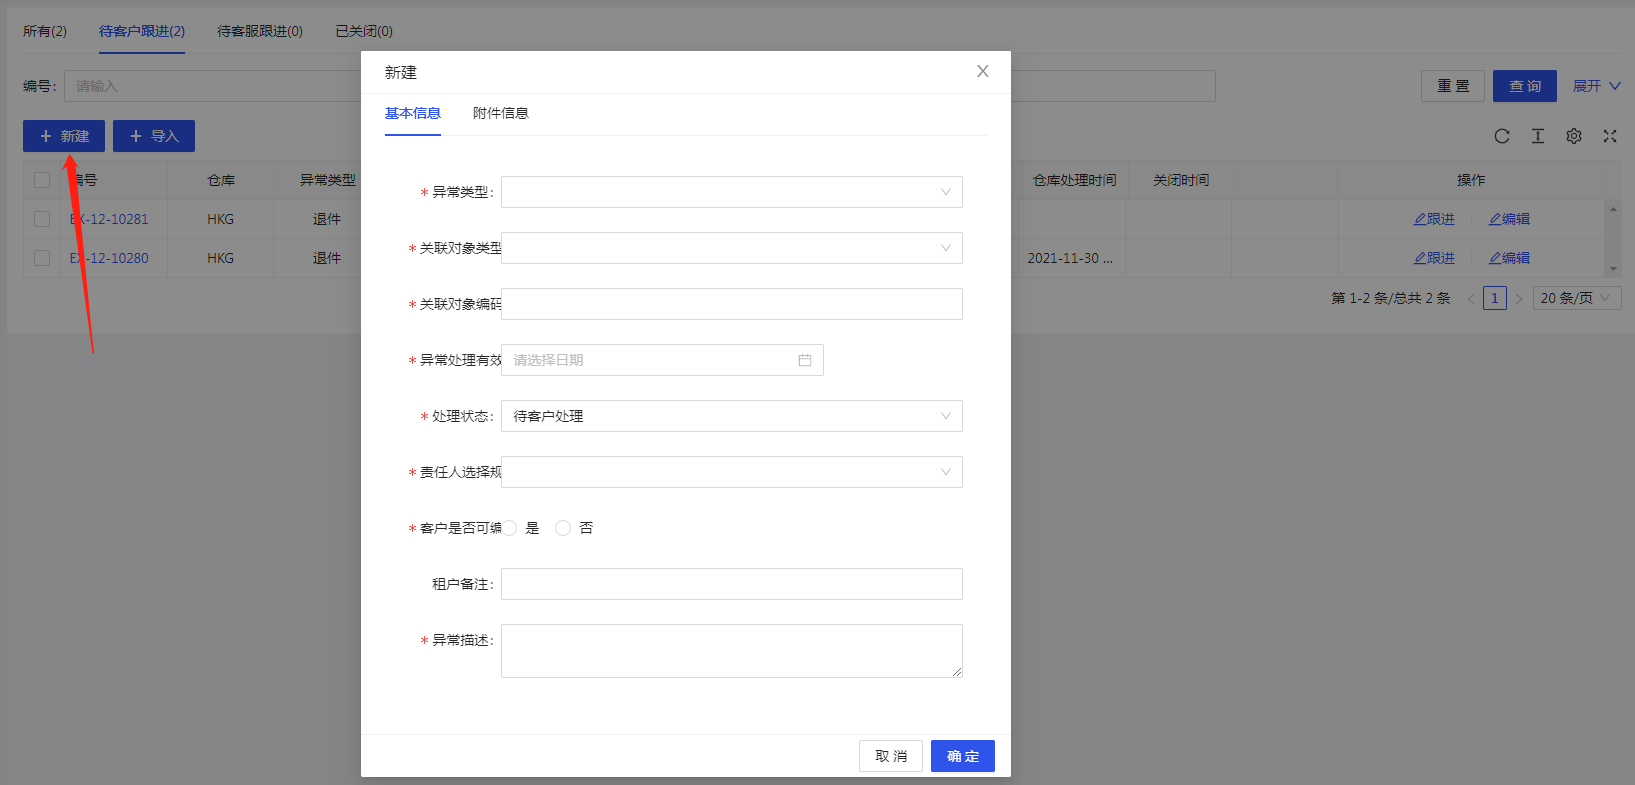Click the 确定 button
1635x785 pixels.
(963, 756)
